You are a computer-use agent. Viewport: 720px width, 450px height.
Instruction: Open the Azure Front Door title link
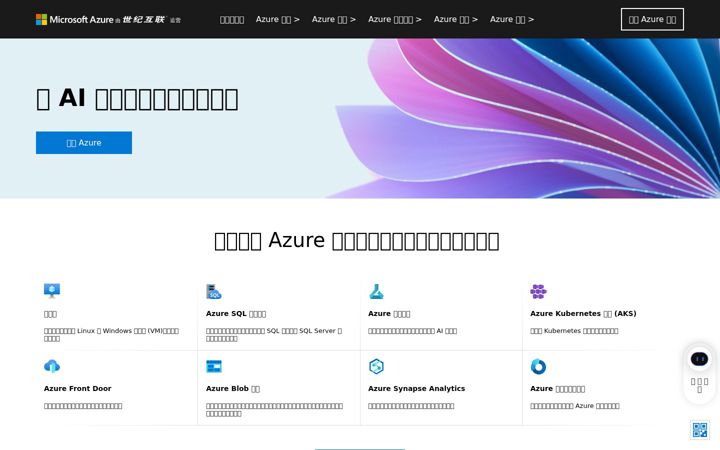click(78, 388)
